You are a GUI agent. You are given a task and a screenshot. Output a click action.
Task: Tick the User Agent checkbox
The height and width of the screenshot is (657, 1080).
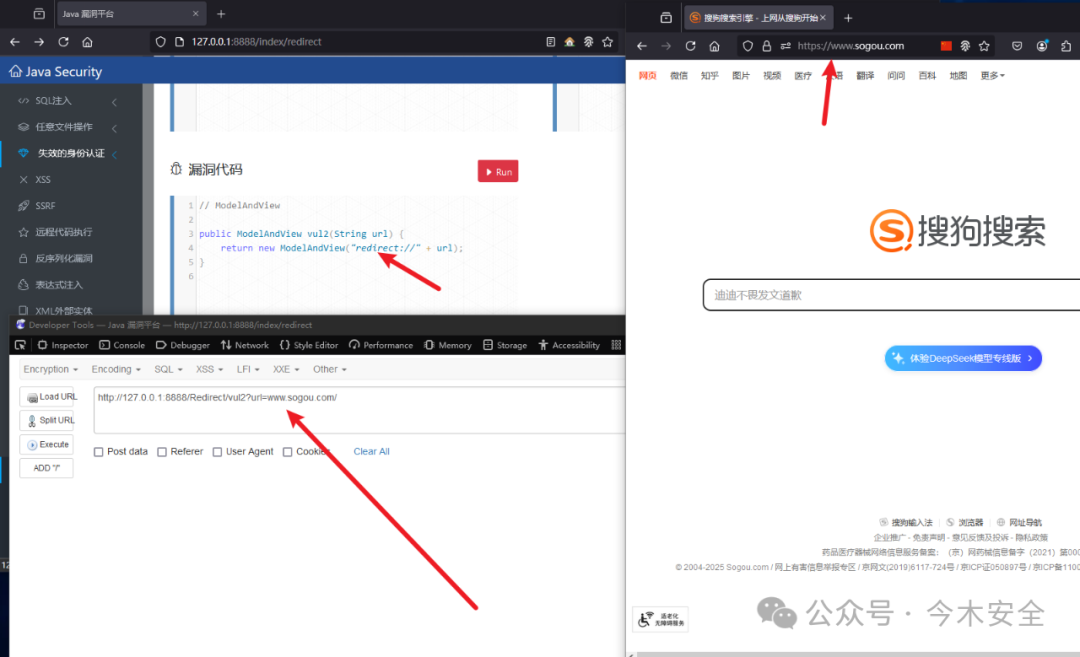(217, 452)
